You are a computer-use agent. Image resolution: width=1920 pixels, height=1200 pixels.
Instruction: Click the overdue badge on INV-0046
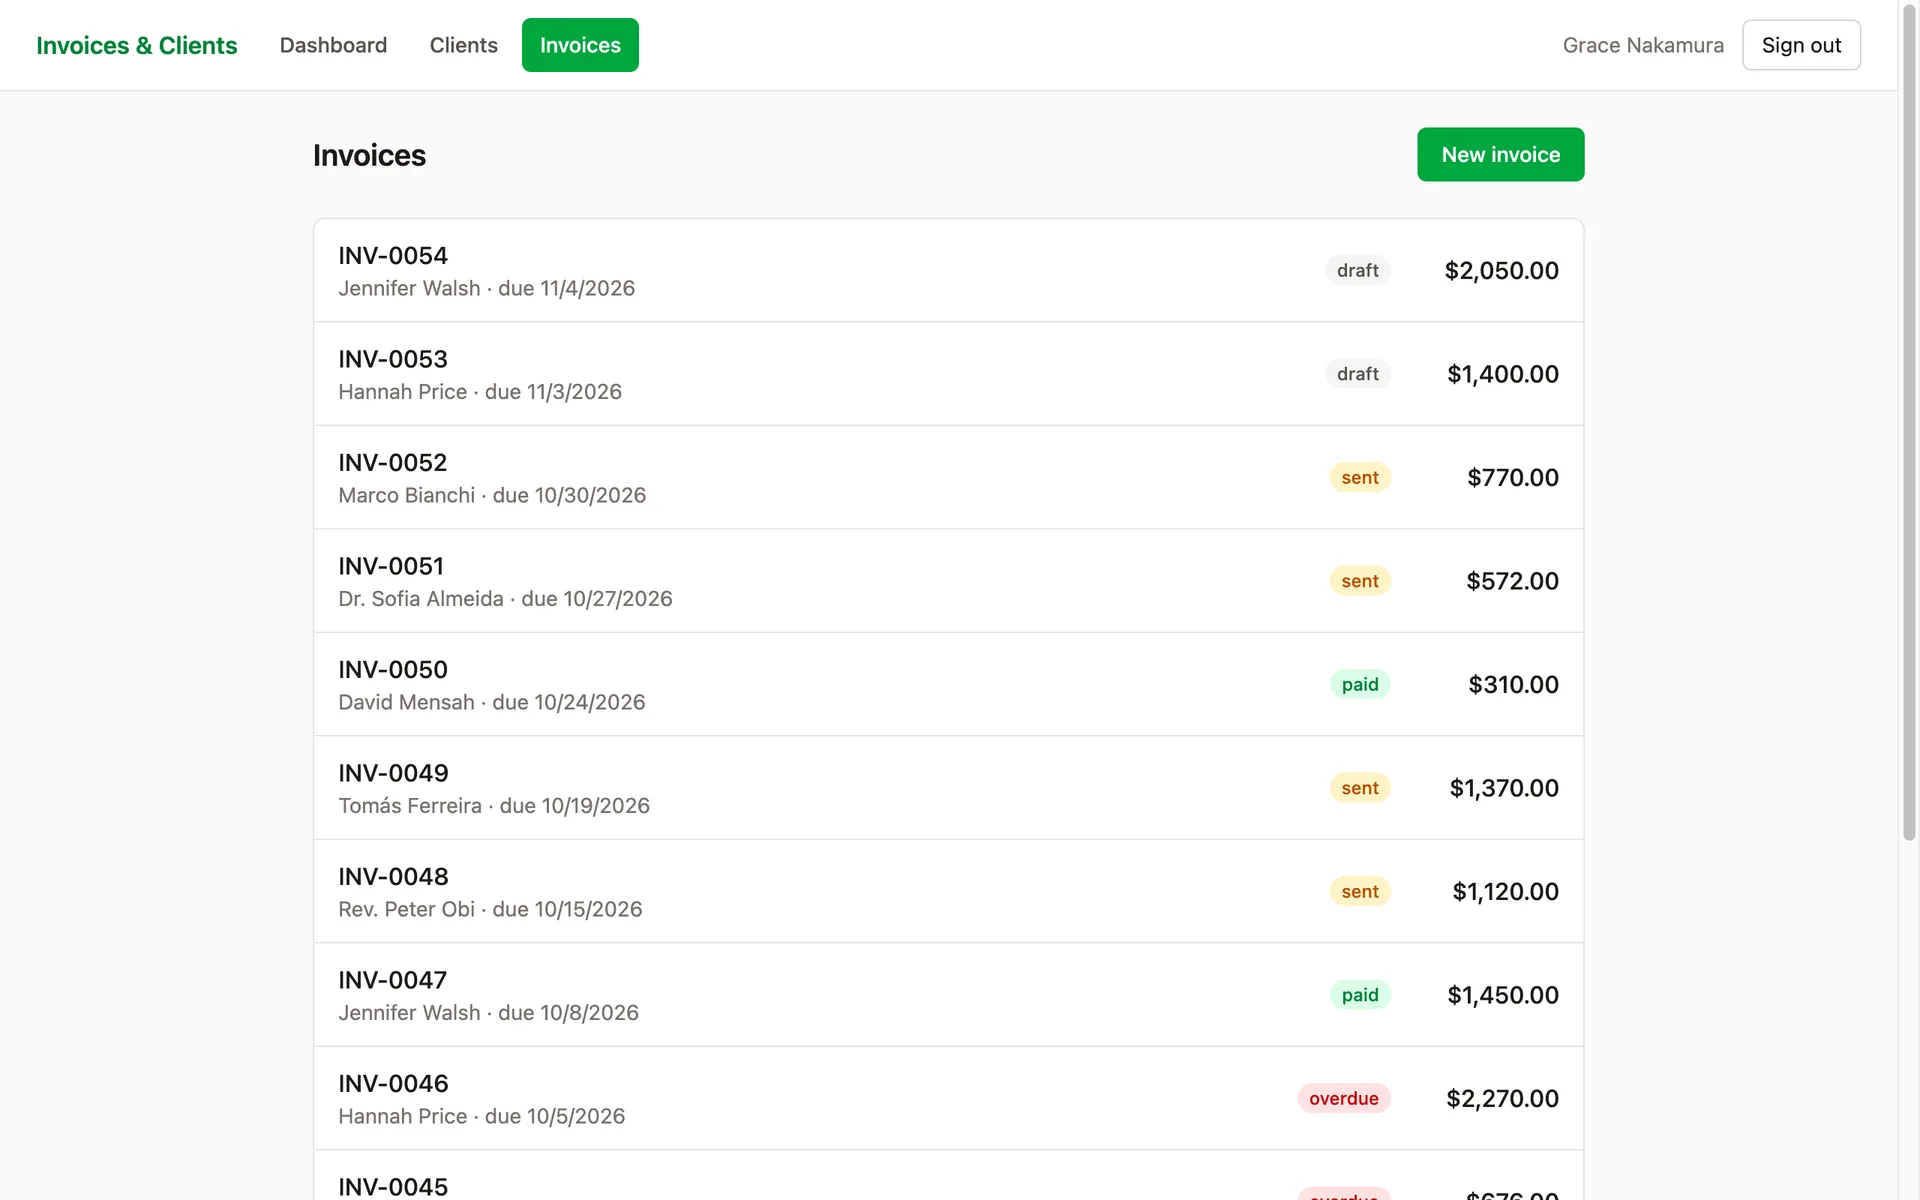coord(1343,1098)
